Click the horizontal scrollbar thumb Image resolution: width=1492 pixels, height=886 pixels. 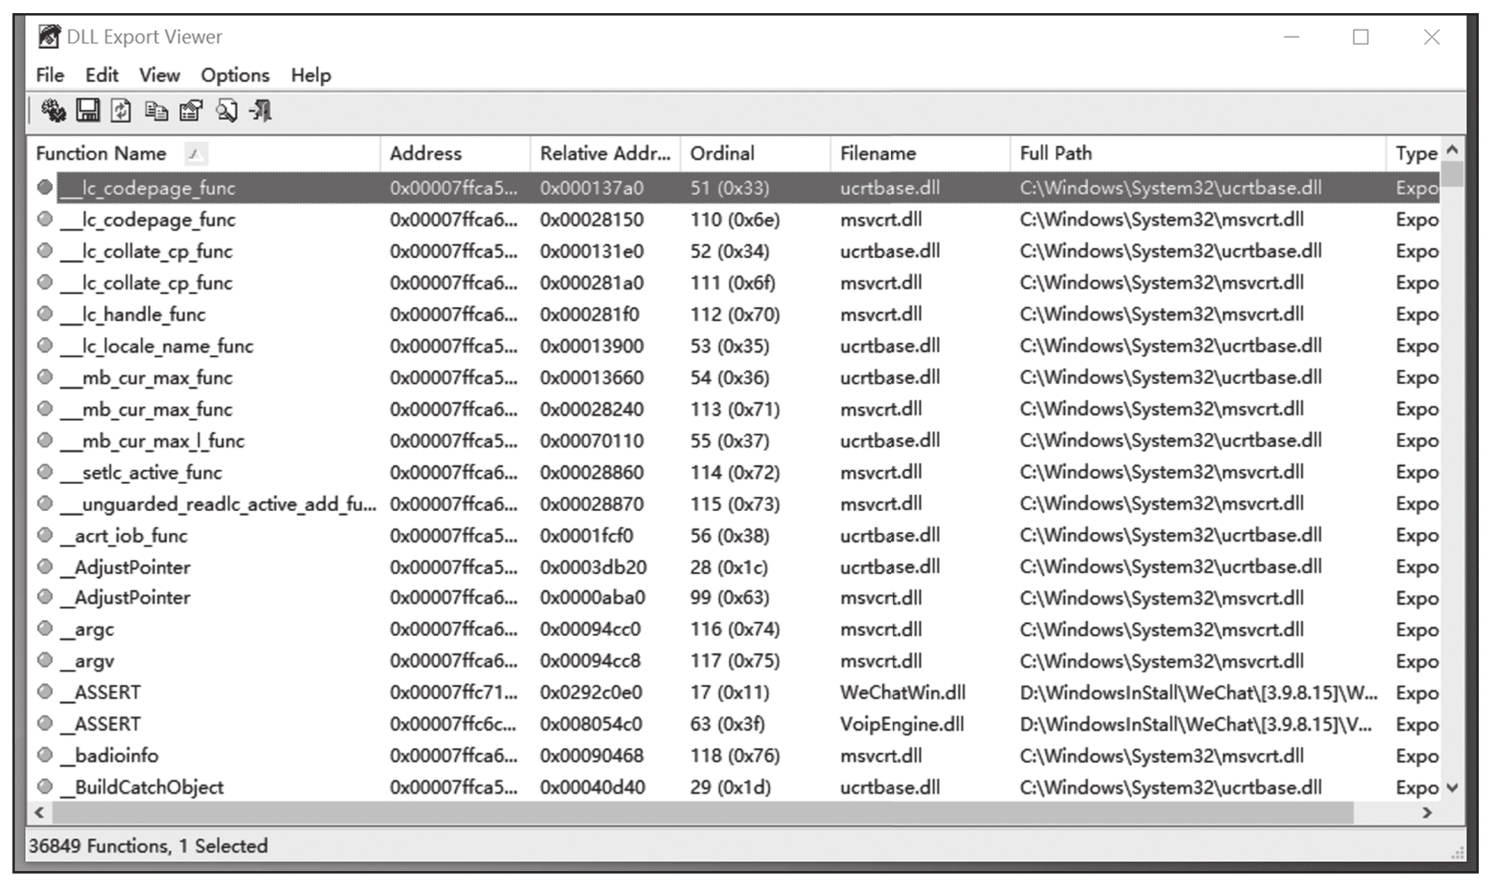(x=703, y=812)
